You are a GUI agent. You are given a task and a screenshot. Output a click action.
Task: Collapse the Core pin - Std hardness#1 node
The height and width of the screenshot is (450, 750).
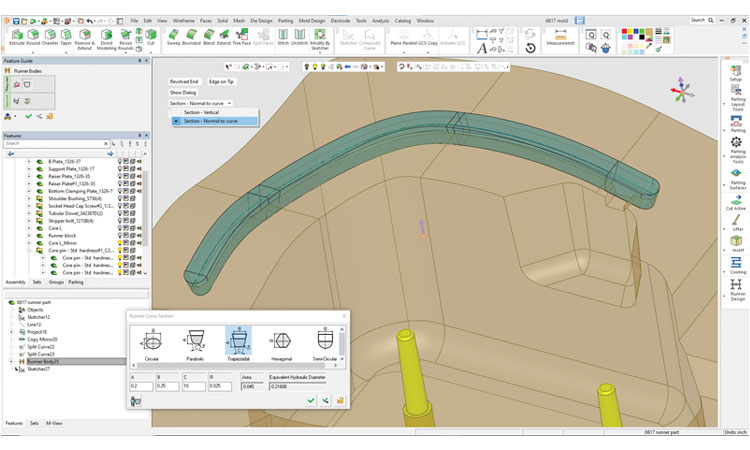29,251
